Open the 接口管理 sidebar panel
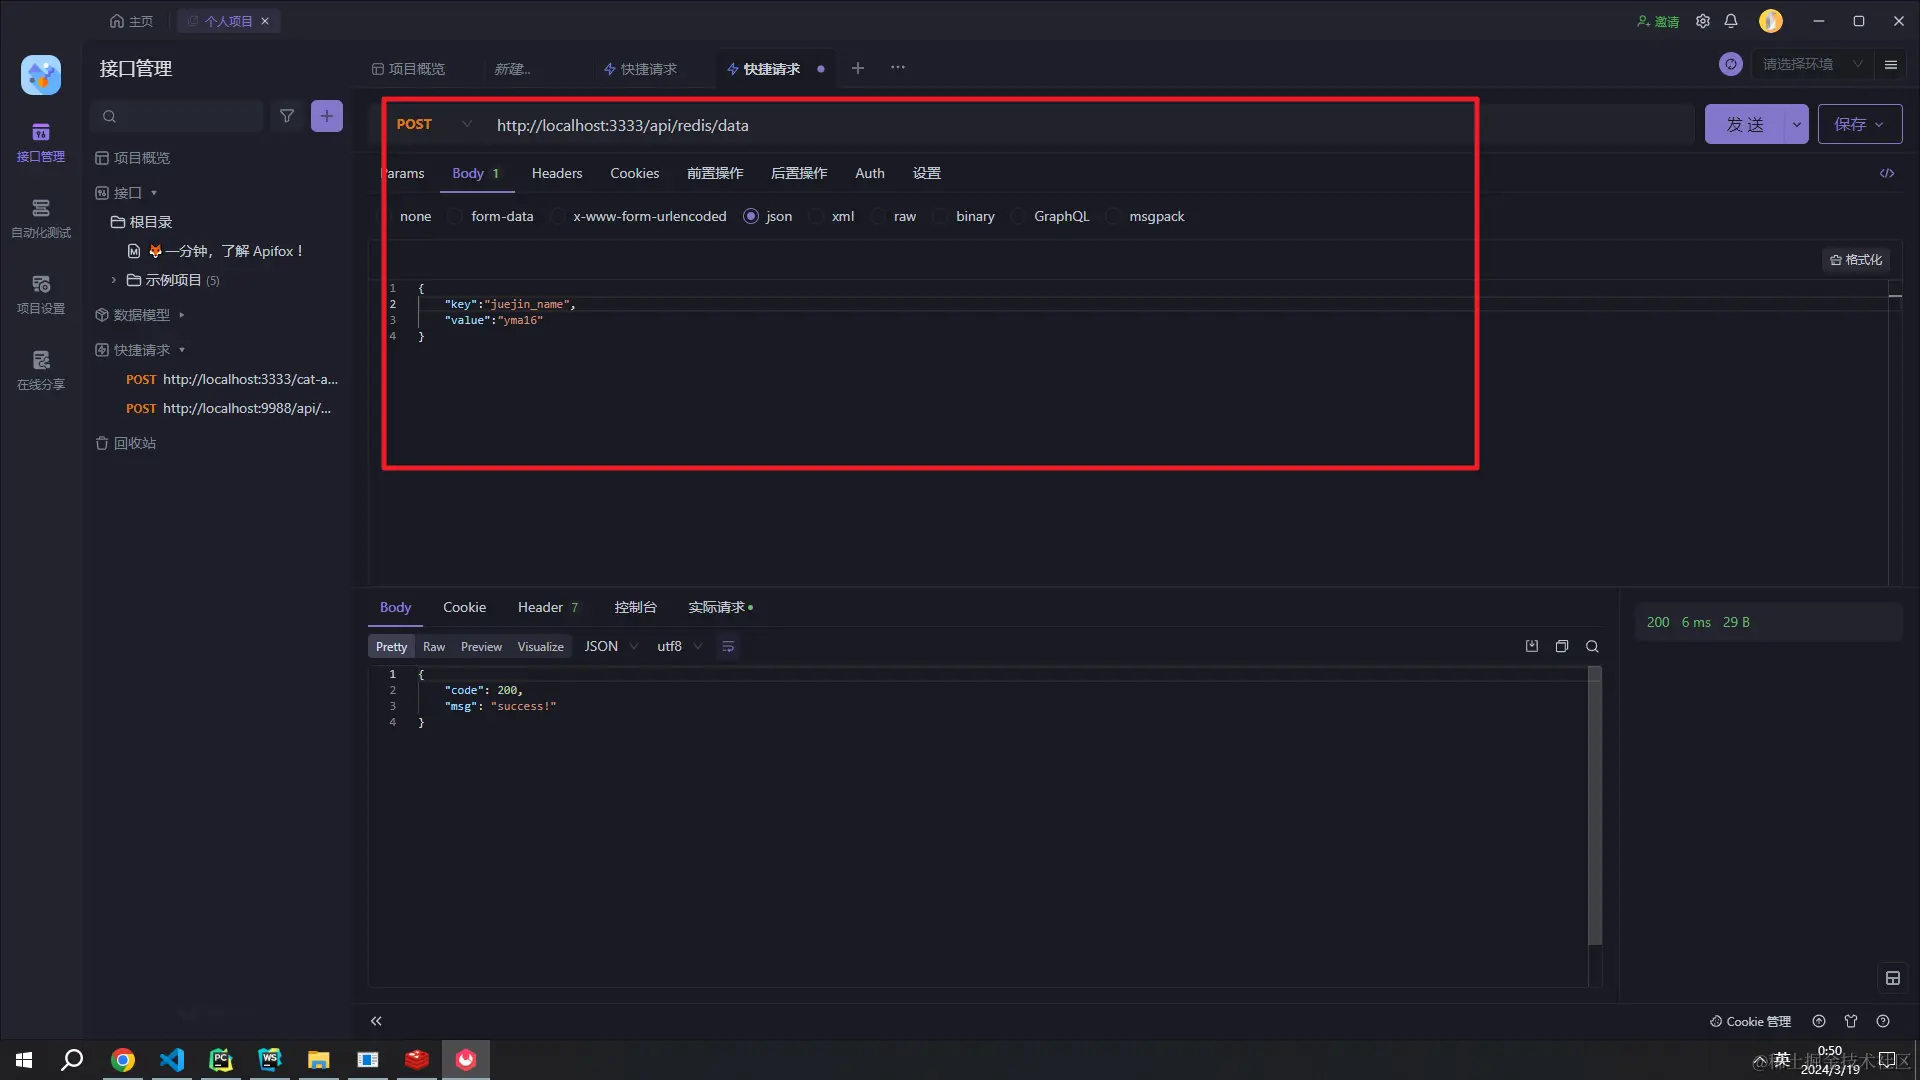This screenshot has width=1920, height=1080. pos(40,141)
